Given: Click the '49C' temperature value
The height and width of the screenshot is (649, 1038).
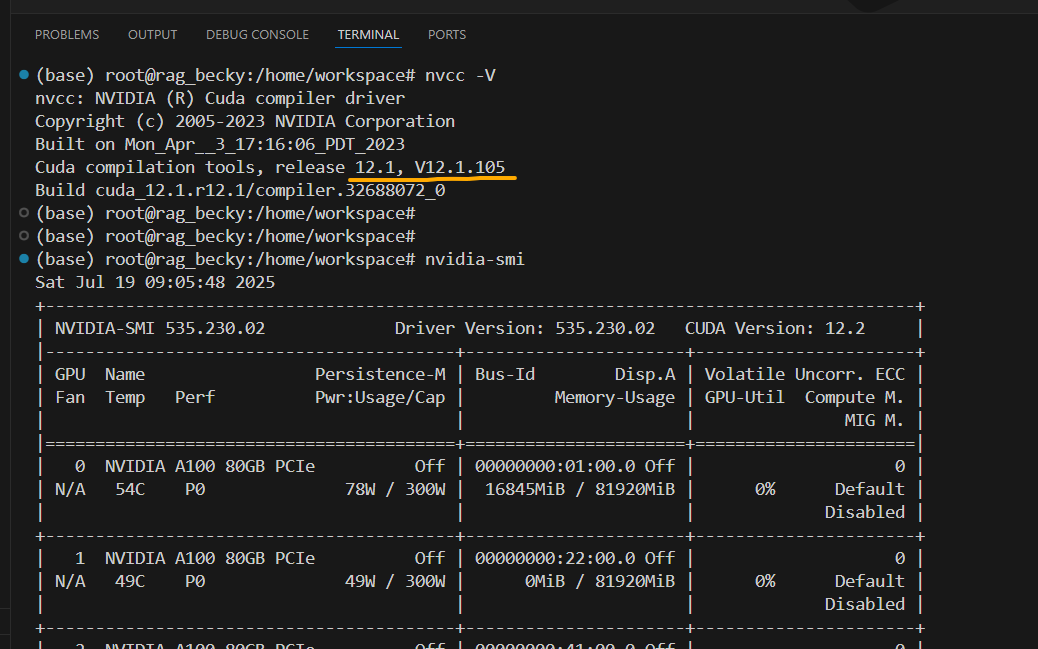Looking at the screenshot, I should tap(130, 581).
